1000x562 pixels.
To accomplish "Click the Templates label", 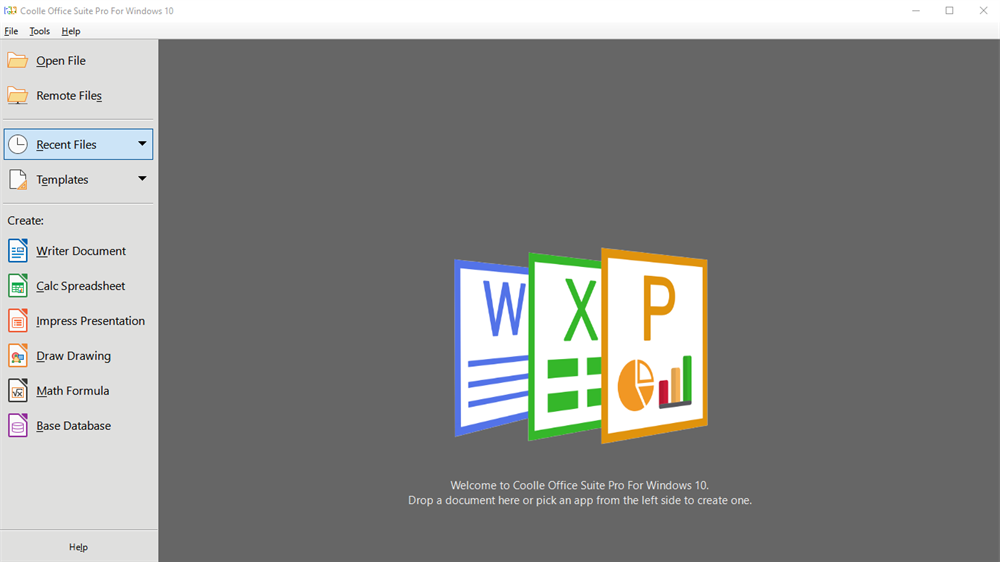I will 62,180.
